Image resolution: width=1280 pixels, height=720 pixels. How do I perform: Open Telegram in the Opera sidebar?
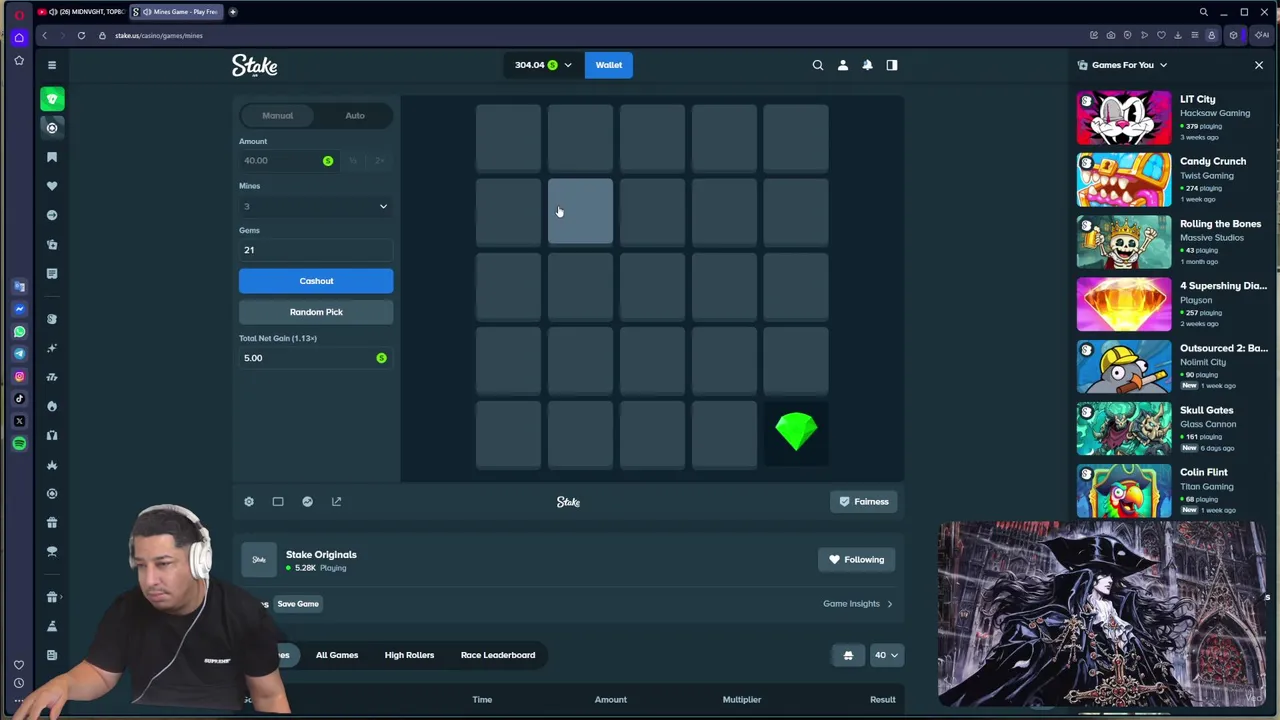pos(19,354)
